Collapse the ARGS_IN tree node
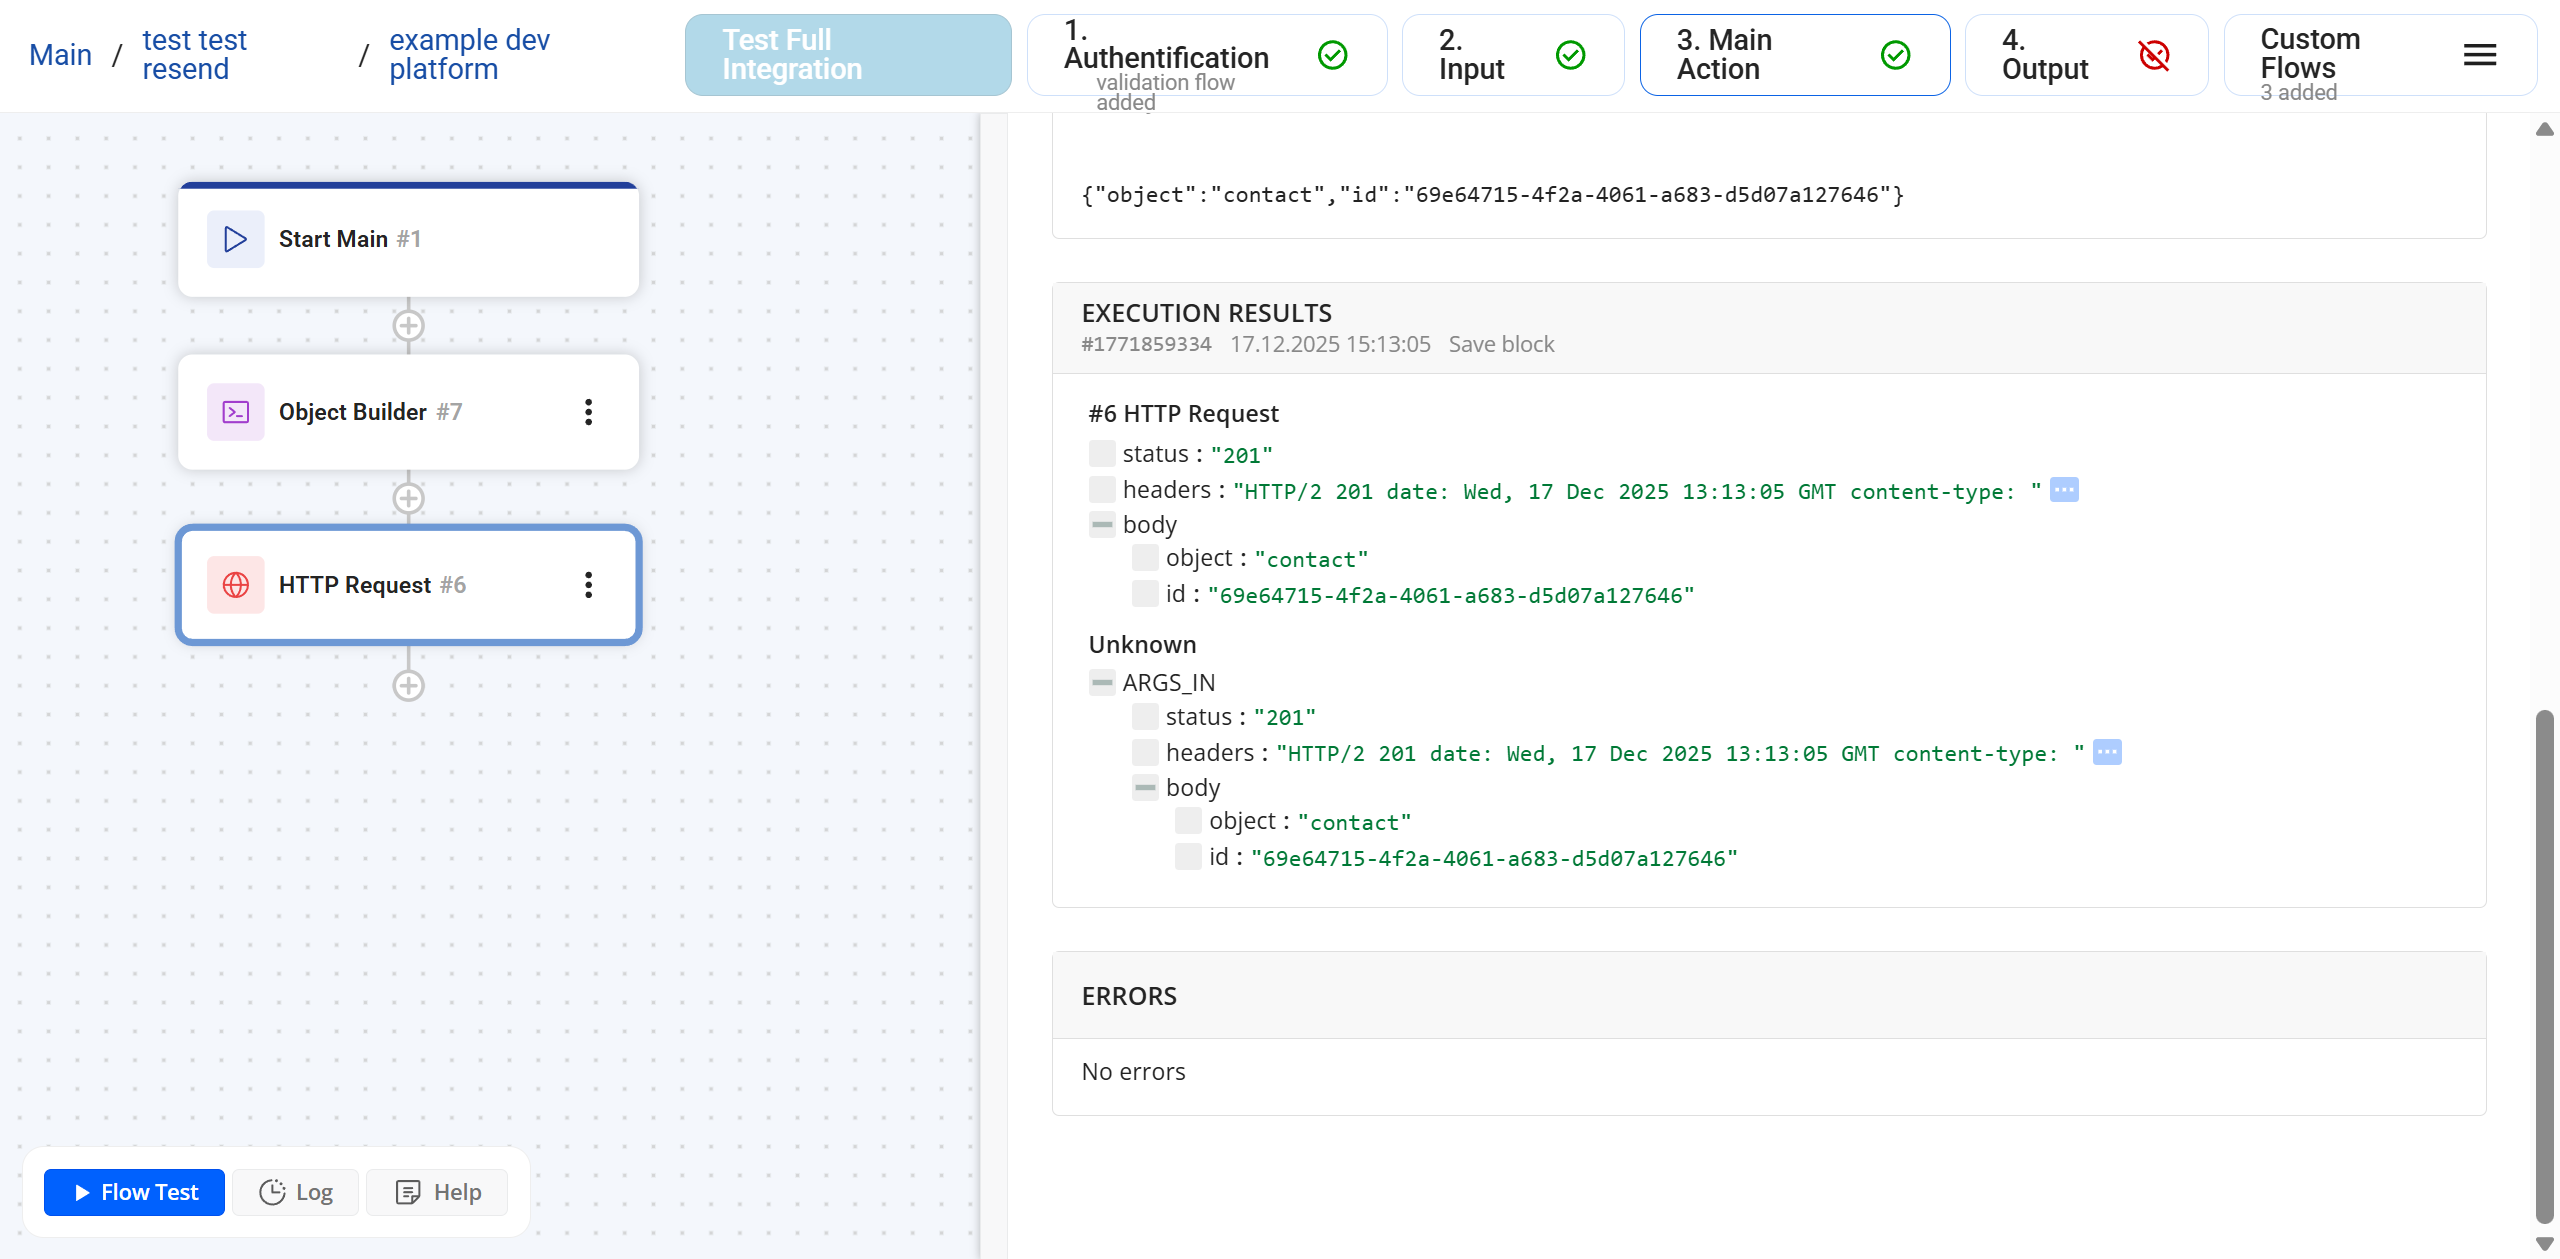Viewport: 2560px width, 1259px height. pos(1102,683)
